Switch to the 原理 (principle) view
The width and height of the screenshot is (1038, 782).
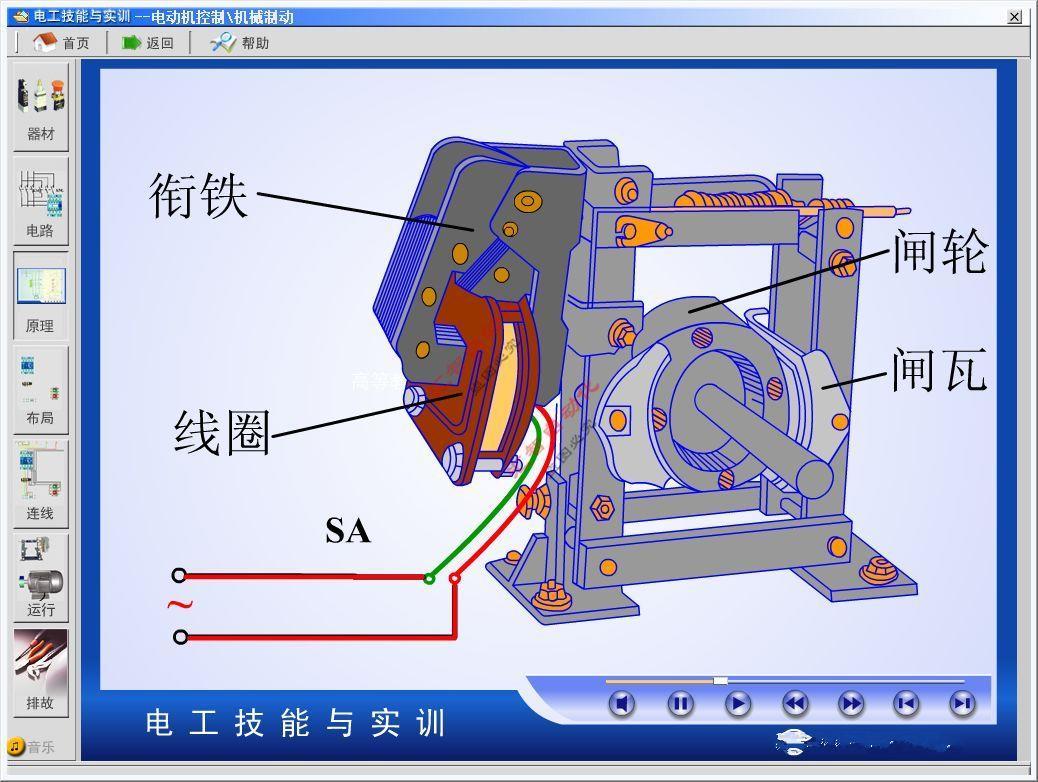coord(40,295)
